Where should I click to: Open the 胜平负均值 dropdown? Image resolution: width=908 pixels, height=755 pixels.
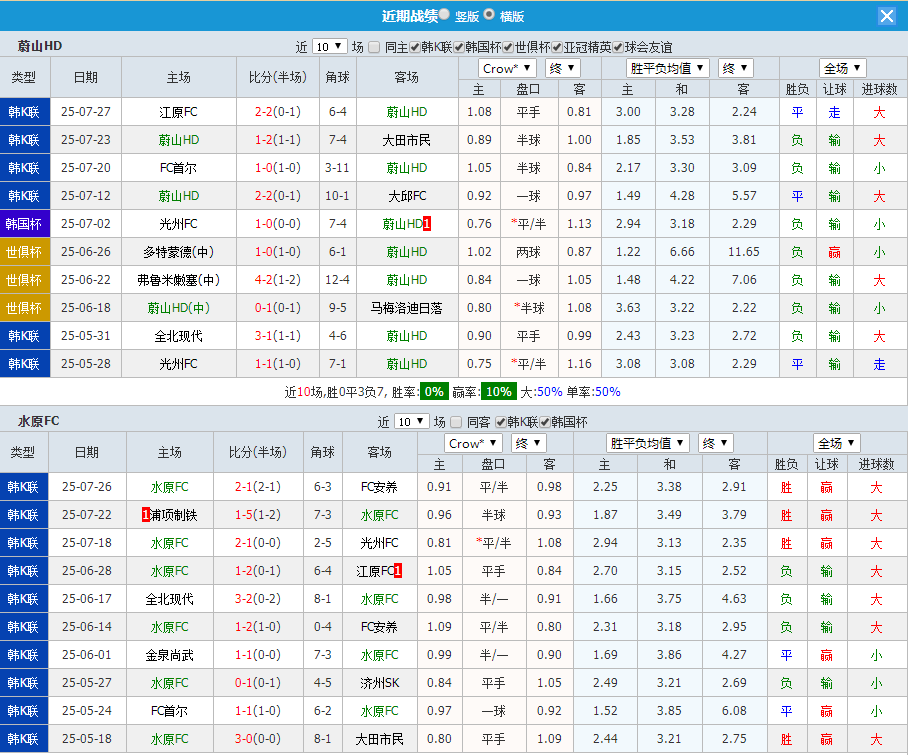(665, 68)
